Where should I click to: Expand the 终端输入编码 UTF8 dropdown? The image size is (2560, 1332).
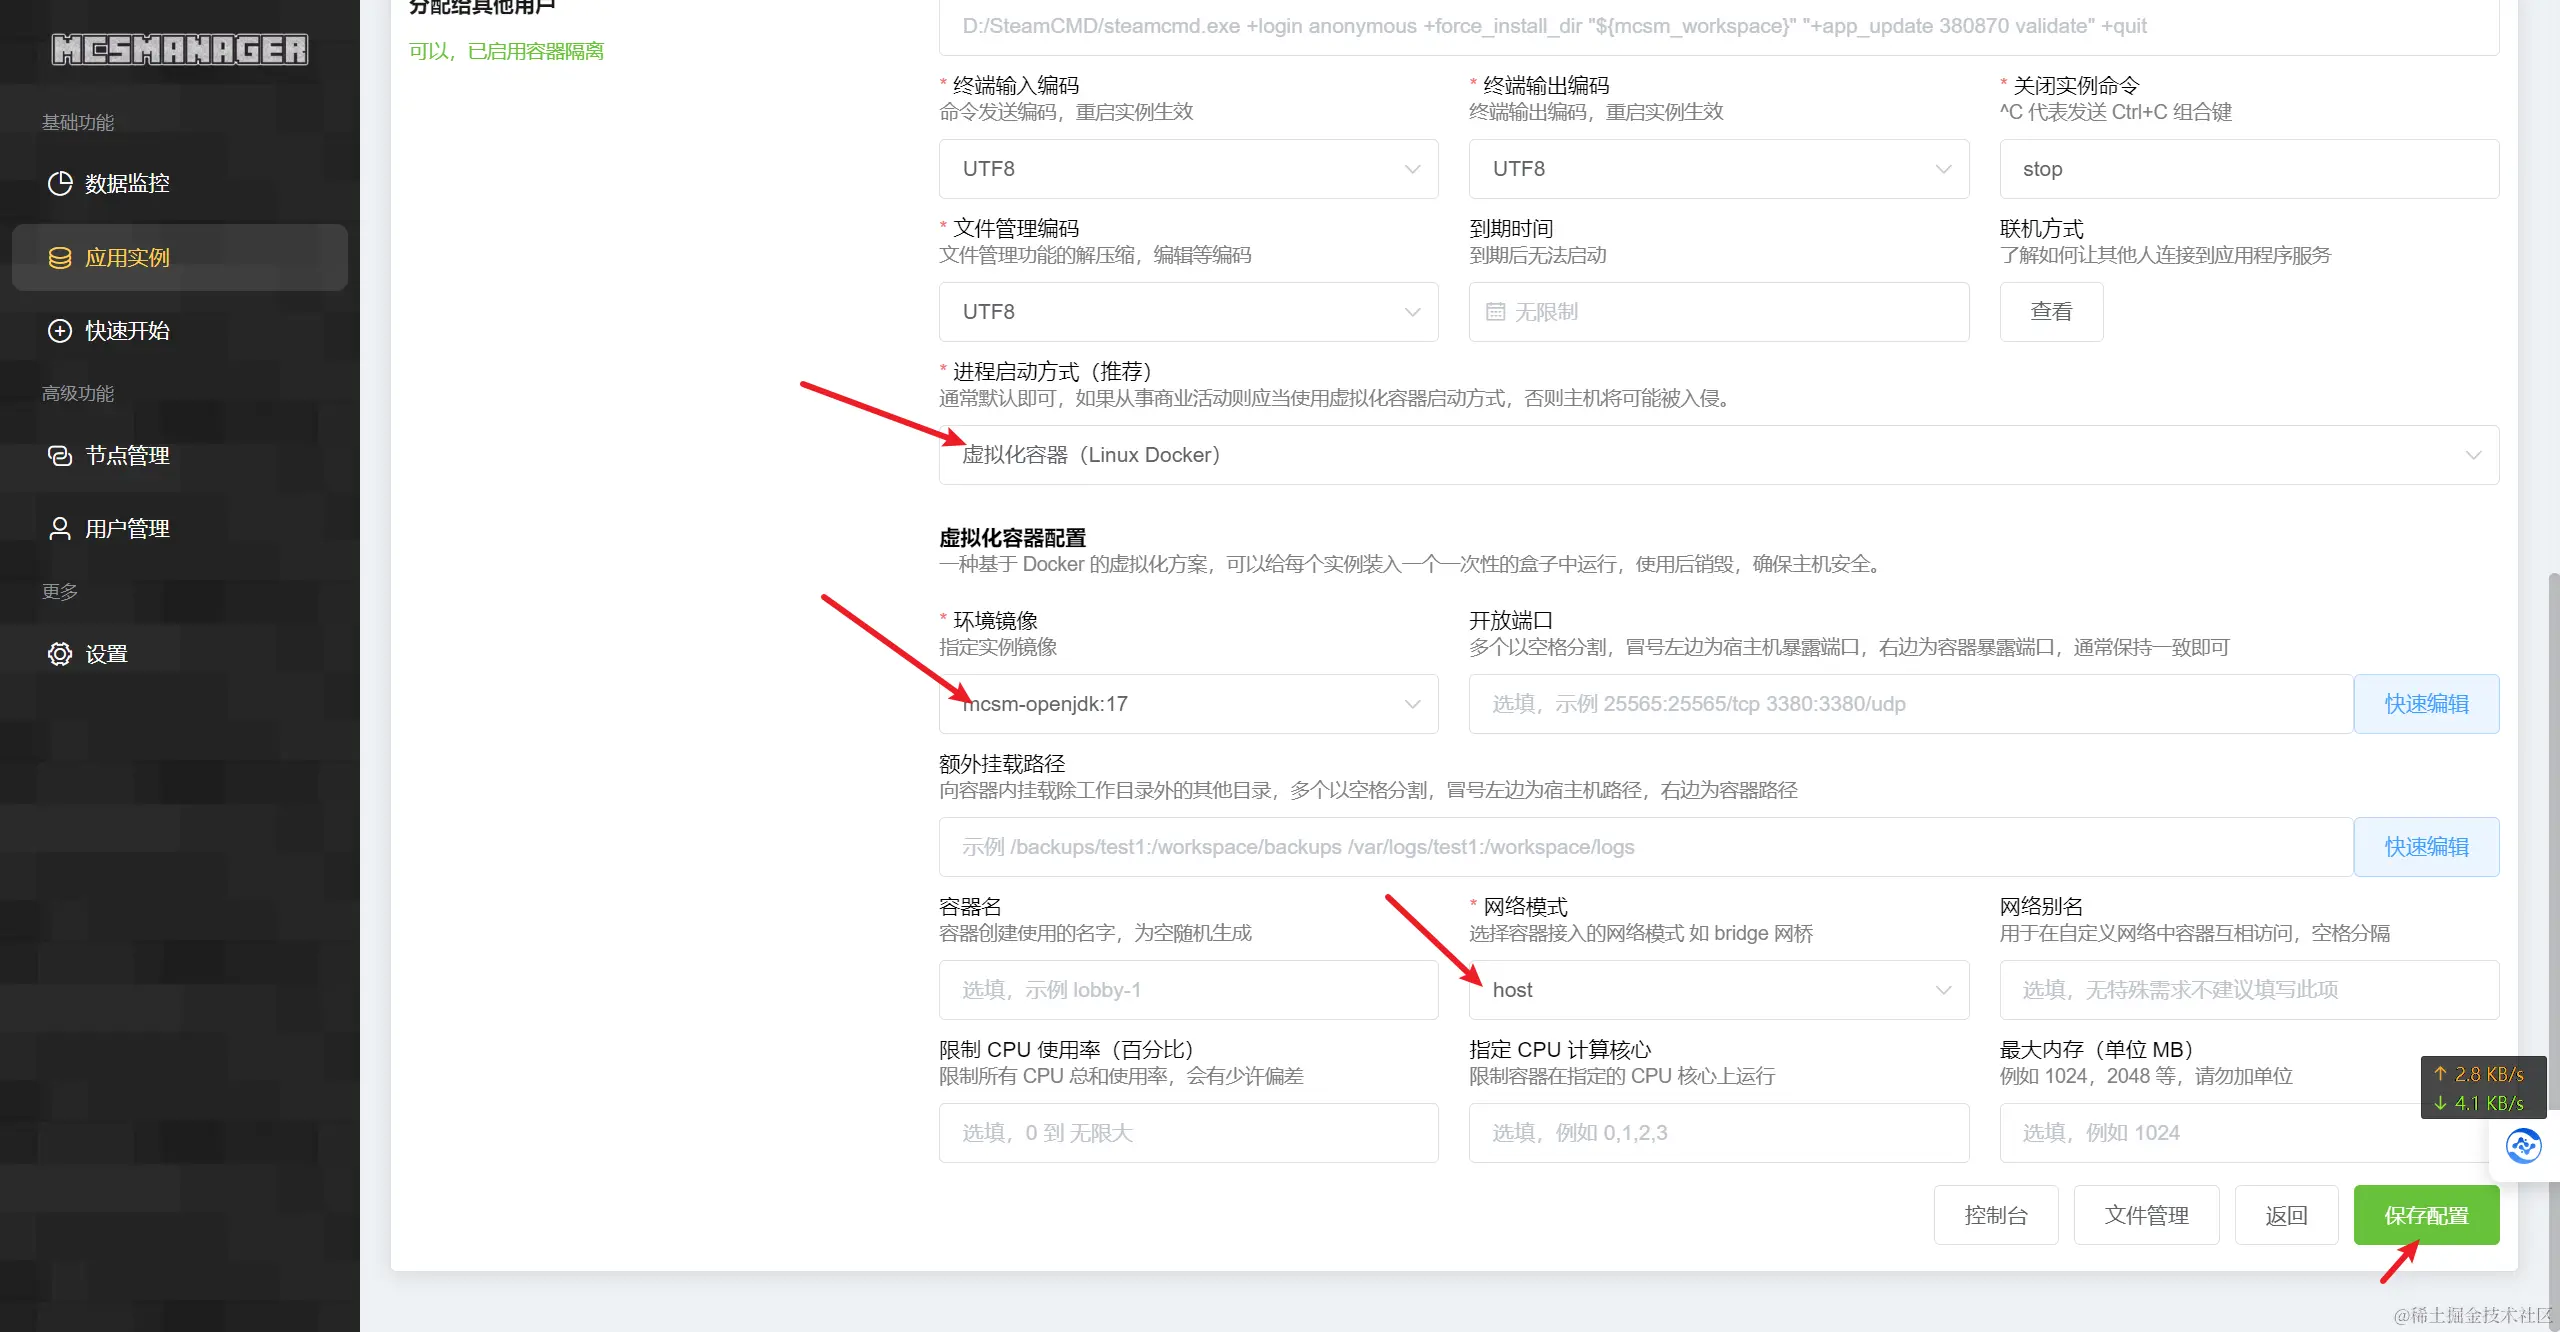click(1188, 169)
